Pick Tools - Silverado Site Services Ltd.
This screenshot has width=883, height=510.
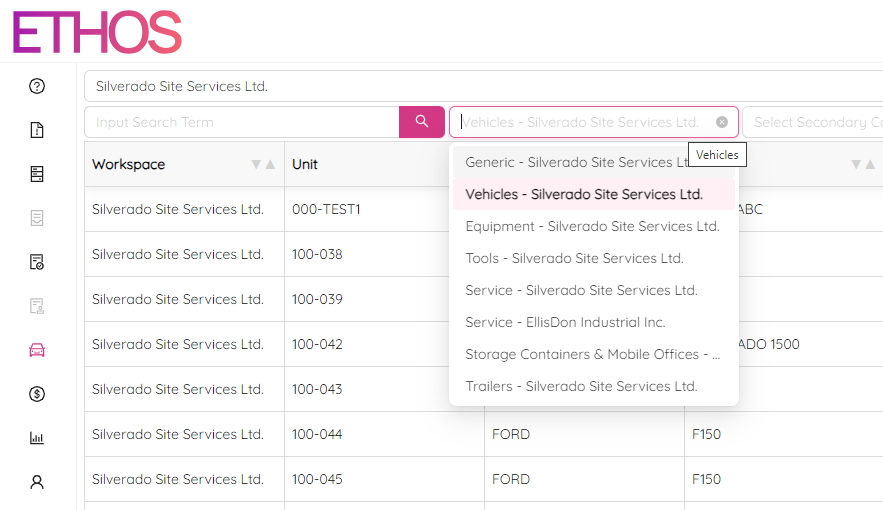pos(574,258)
